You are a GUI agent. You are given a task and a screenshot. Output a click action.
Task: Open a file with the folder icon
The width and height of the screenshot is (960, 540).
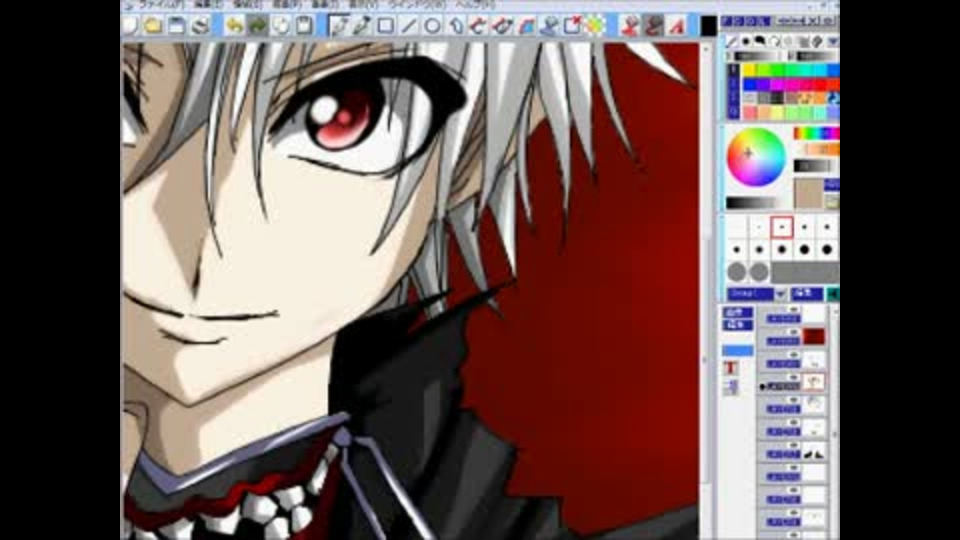153,26
